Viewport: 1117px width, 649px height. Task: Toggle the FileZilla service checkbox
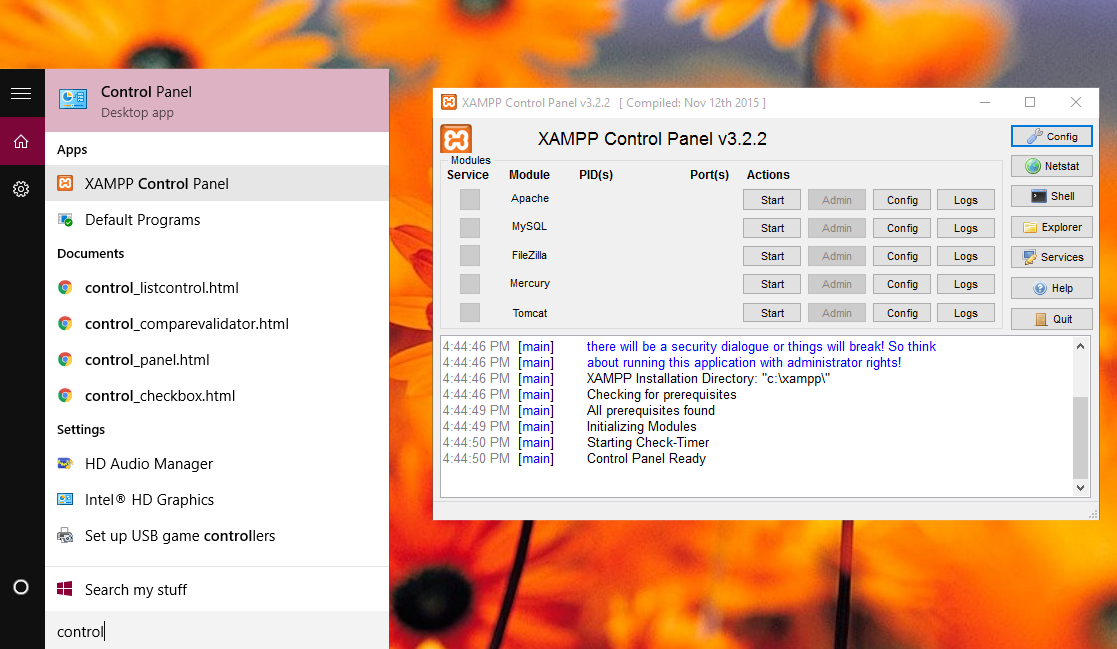(x=469, y=255)
